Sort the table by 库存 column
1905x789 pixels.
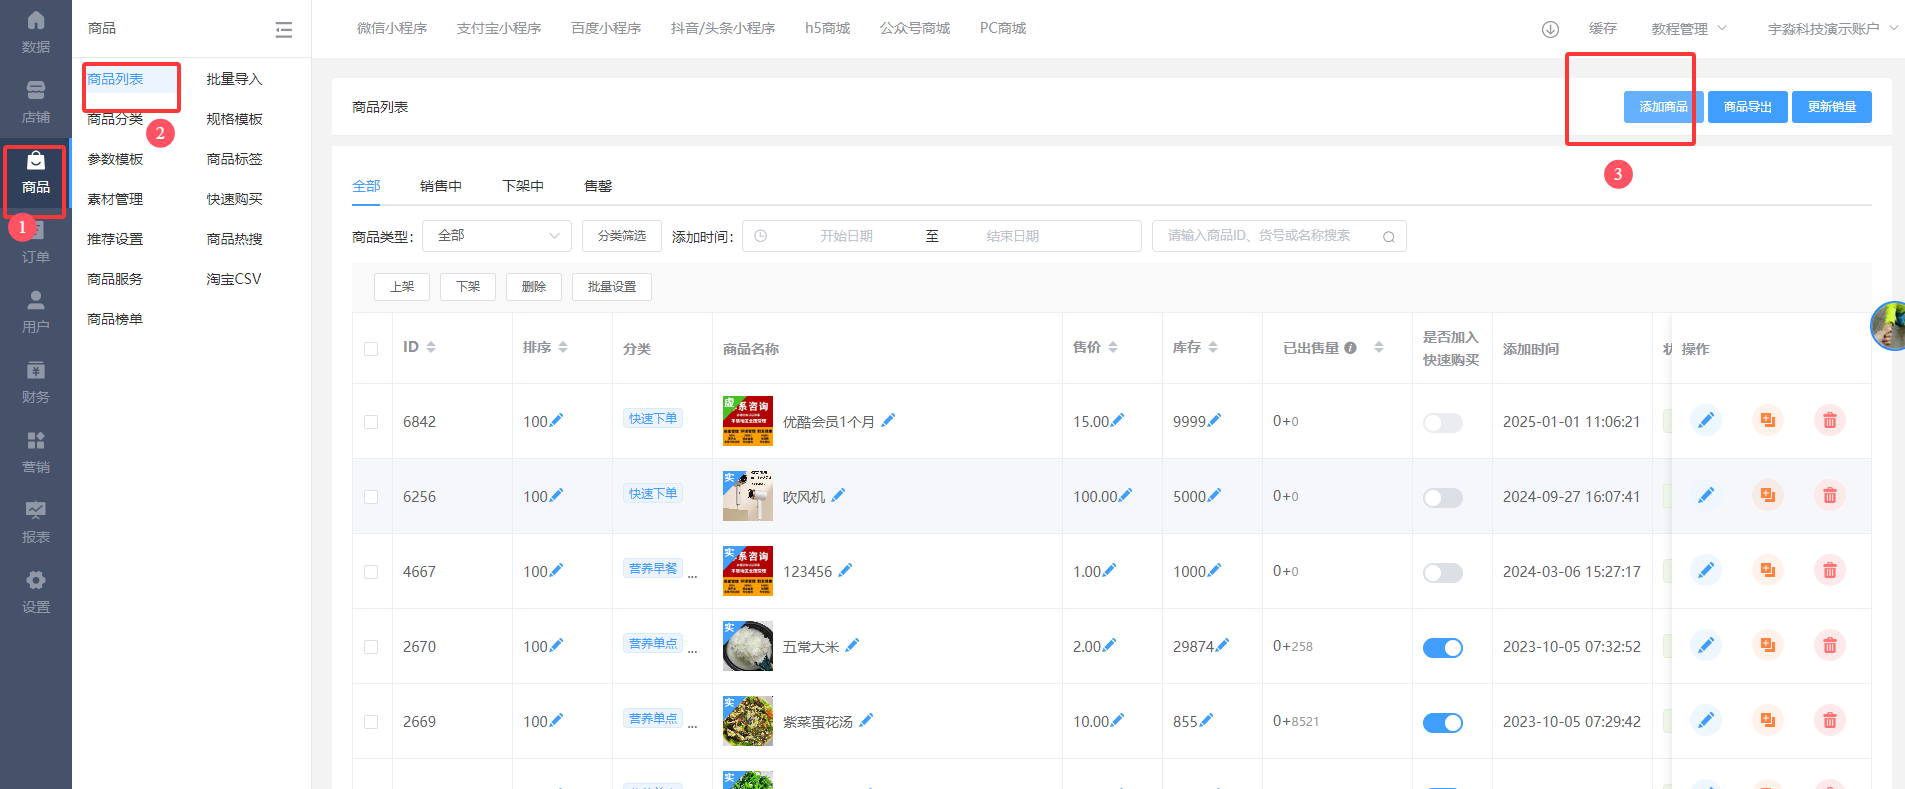(x=1213, y=348)
